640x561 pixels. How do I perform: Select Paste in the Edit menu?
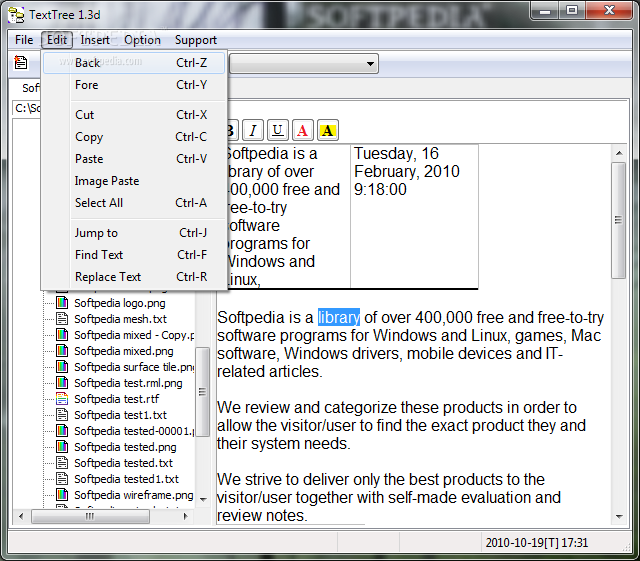click(x=134, y=159)
